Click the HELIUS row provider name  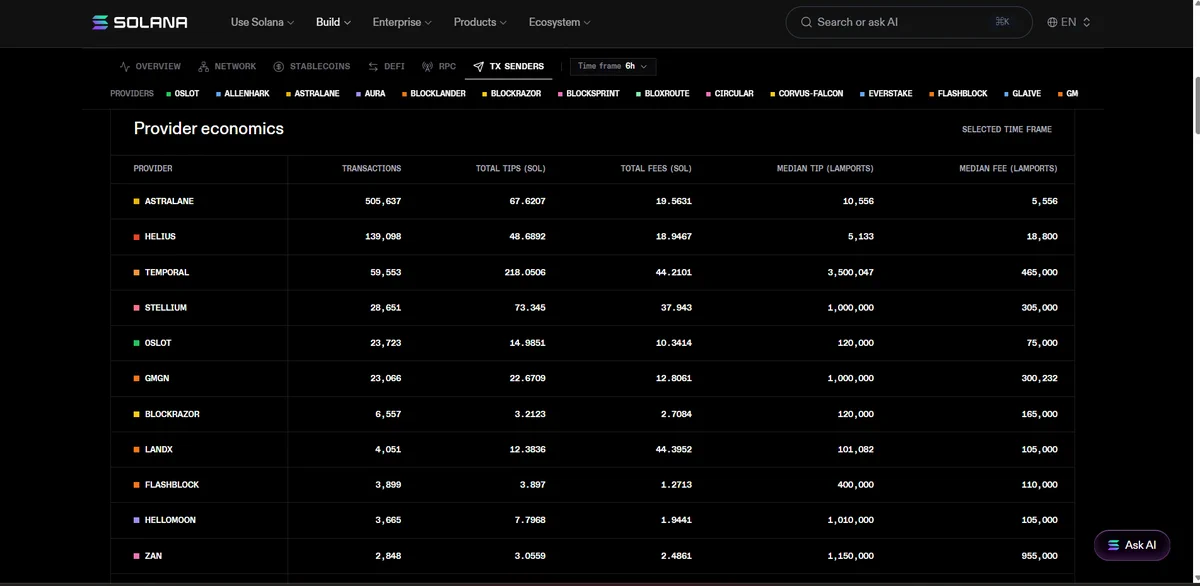click(160, 237)
